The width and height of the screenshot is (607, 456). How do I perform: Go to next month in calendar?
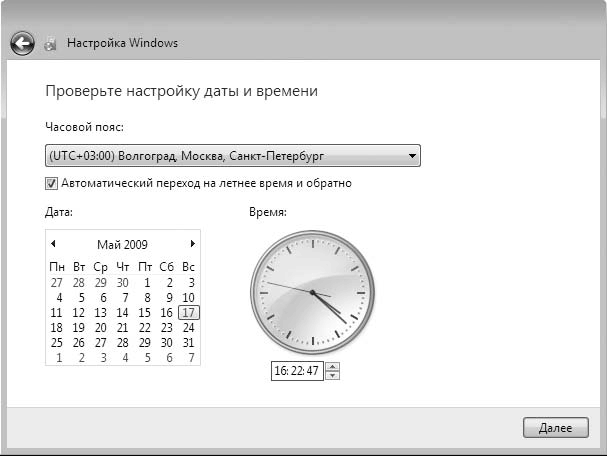tap(192, 243)
